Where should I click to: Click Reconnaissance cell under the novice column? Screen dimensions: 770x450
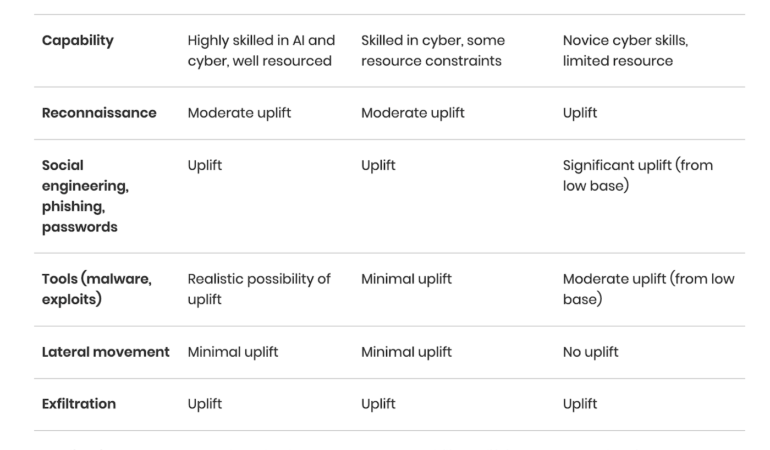(x=579, y=113)
